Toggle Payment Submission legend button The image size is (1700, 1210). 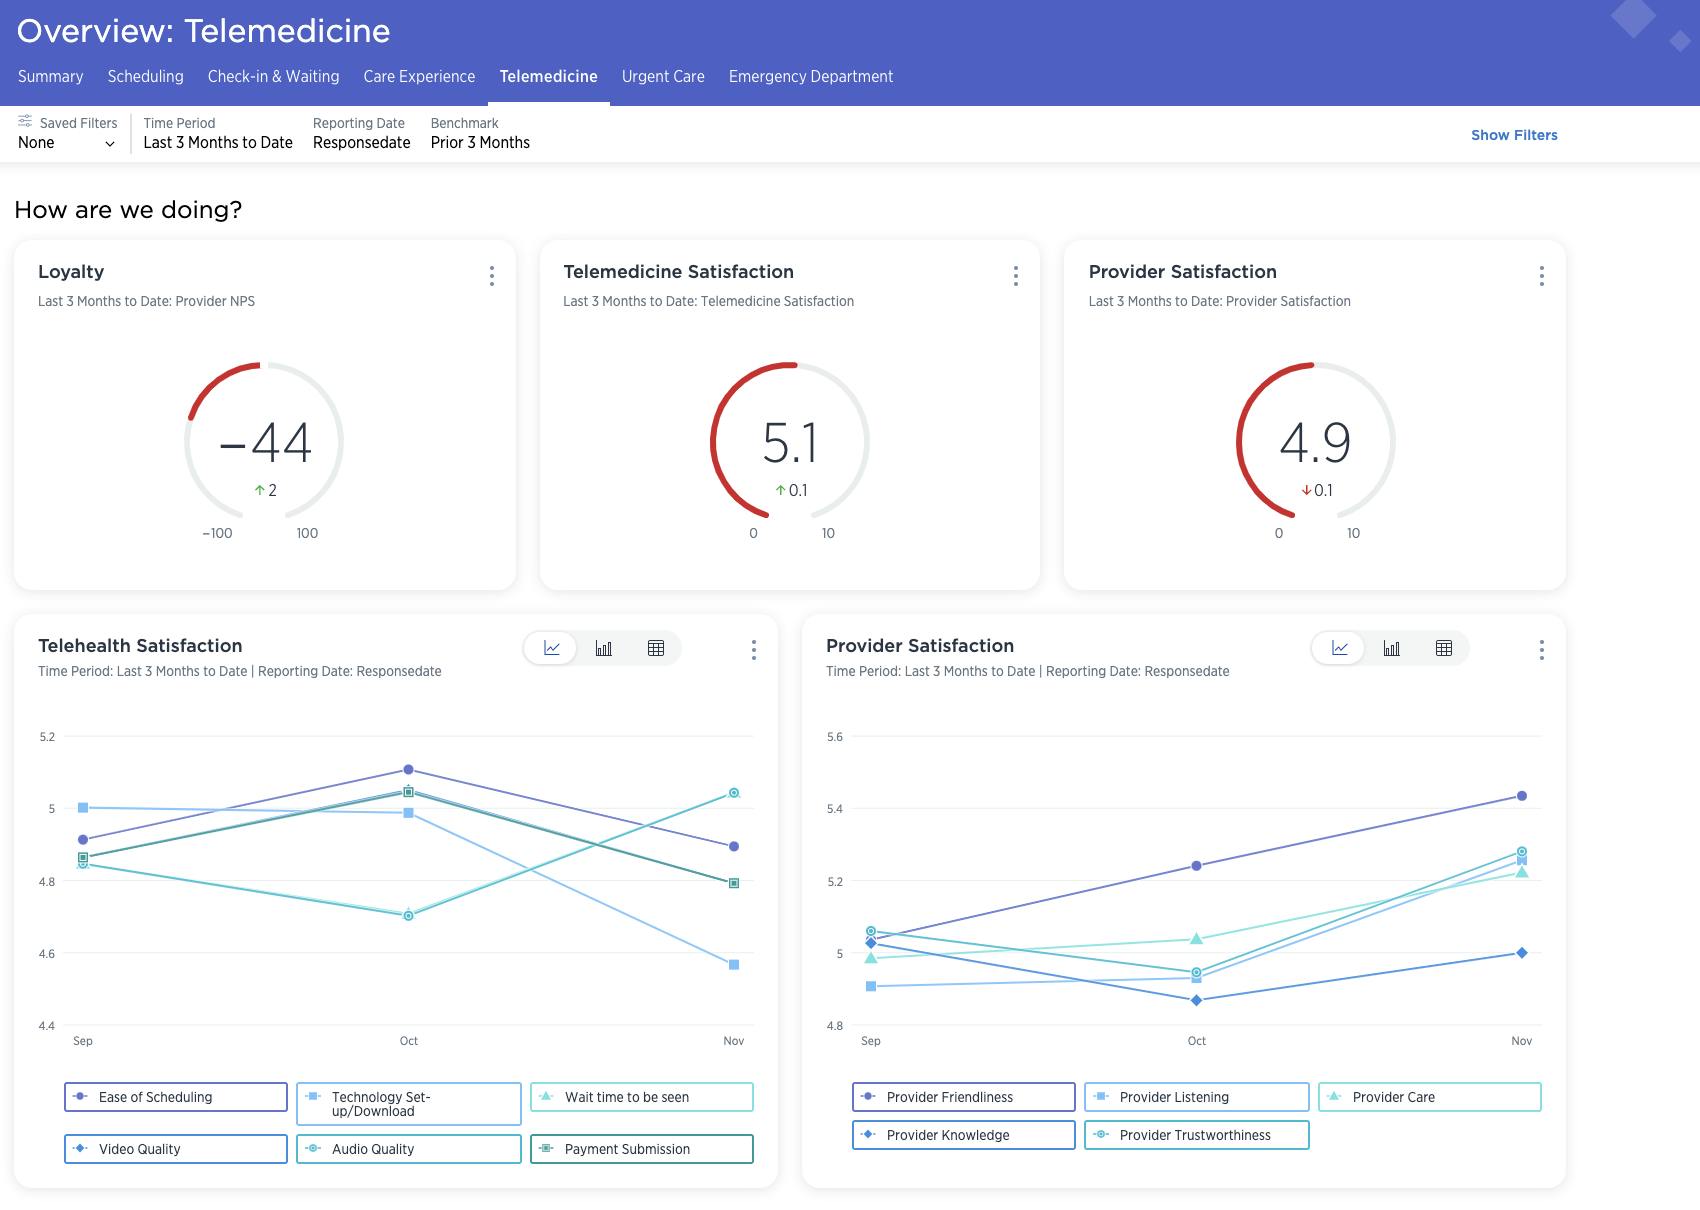(641, 1149)
